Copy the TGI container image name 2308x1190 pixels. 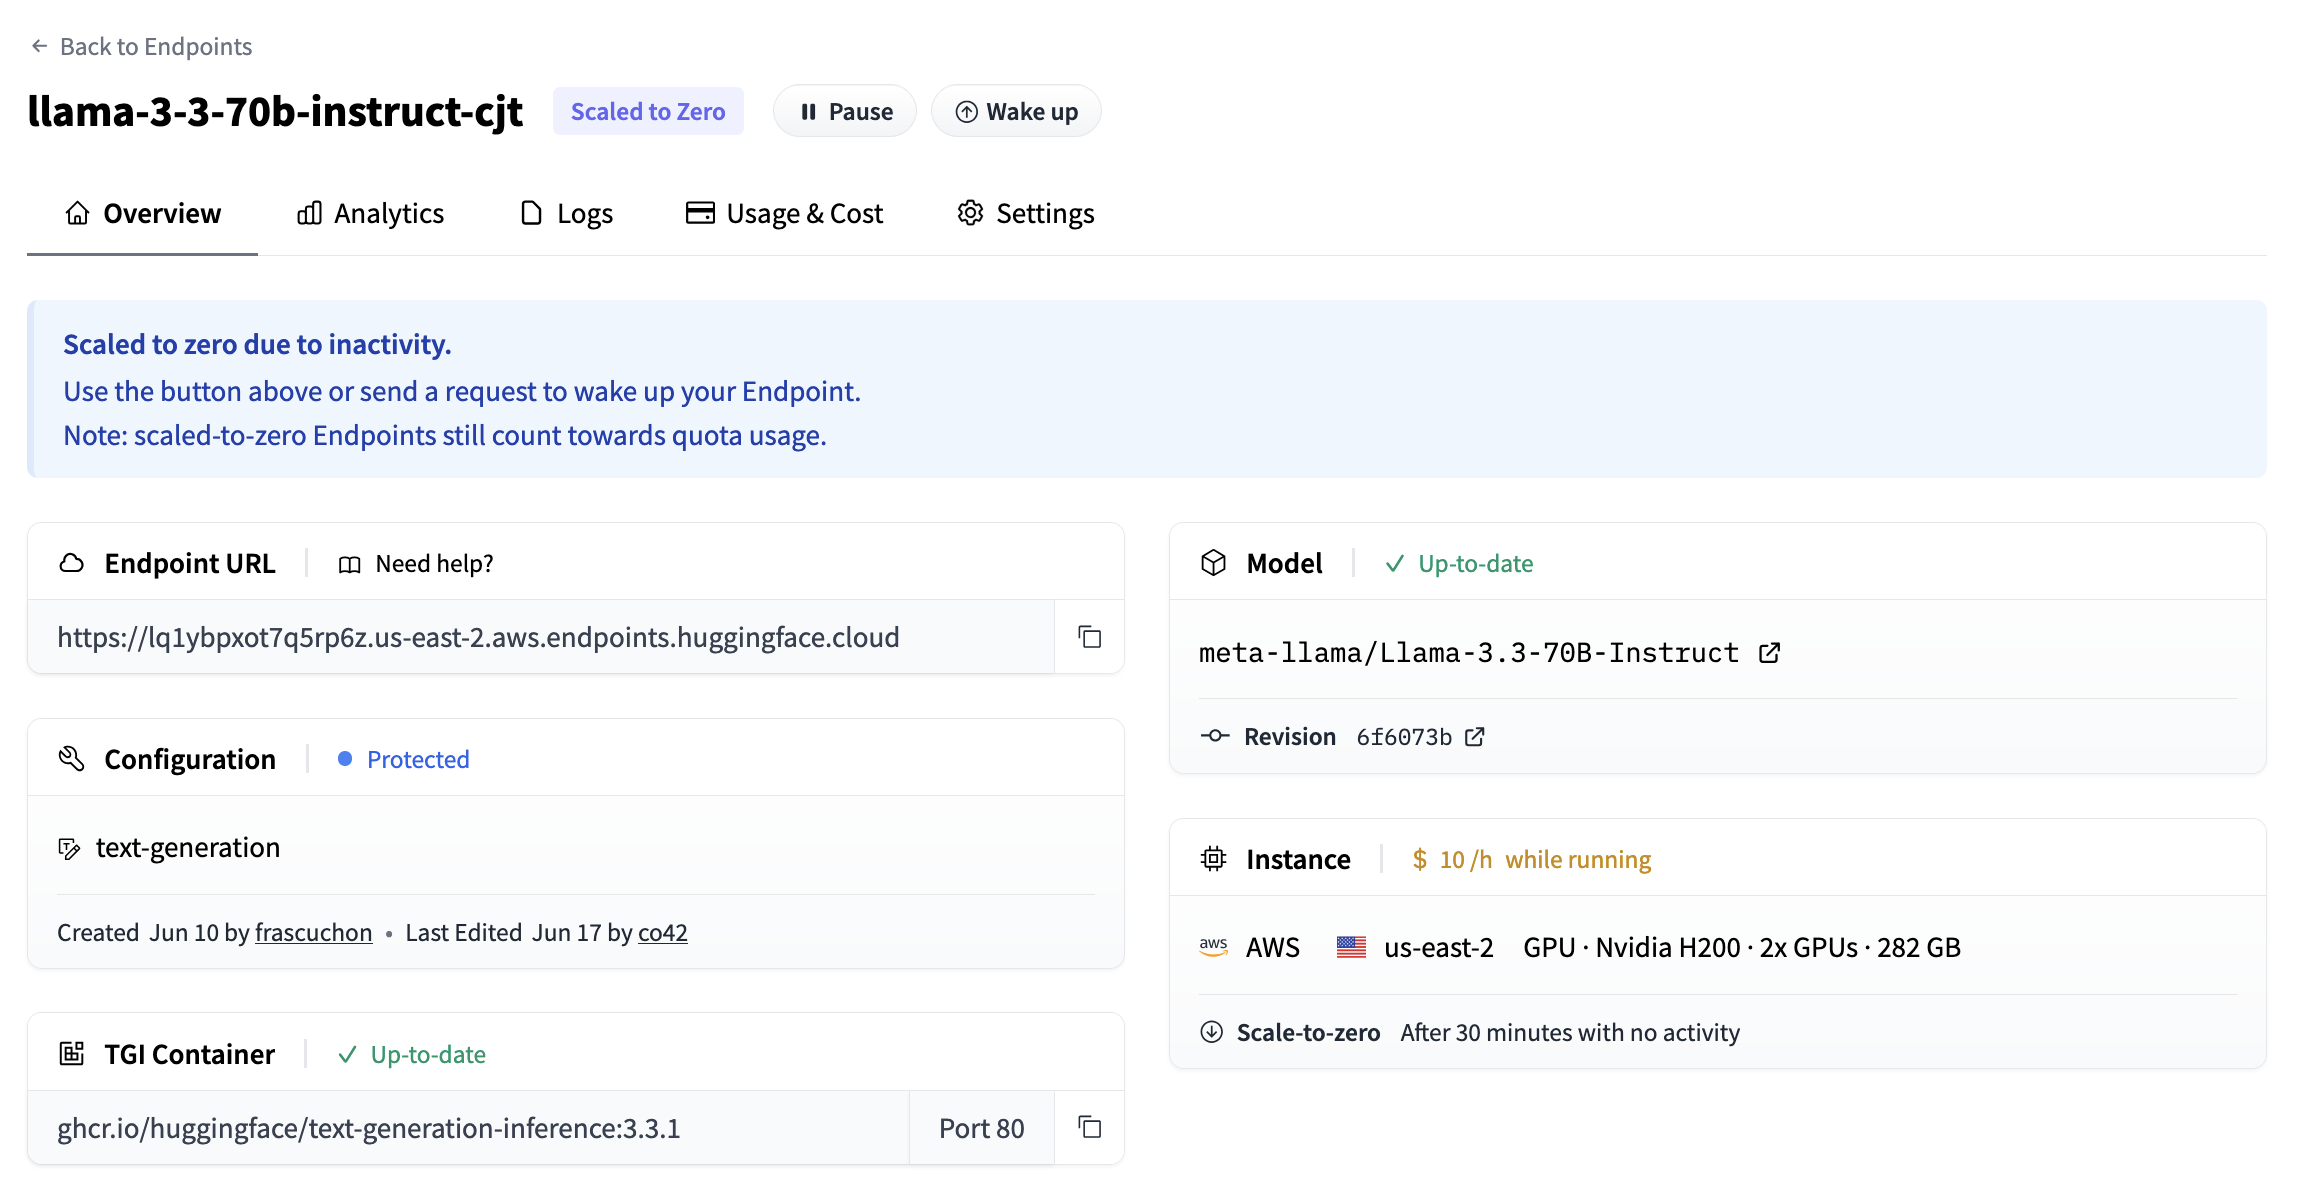(1089, 1127)
